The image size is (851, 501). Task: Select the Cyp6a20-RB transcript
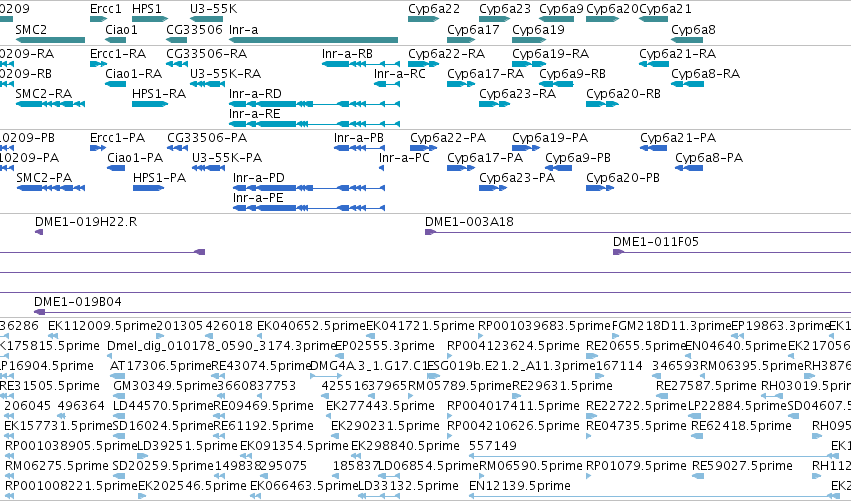click(x=602, y=104)
